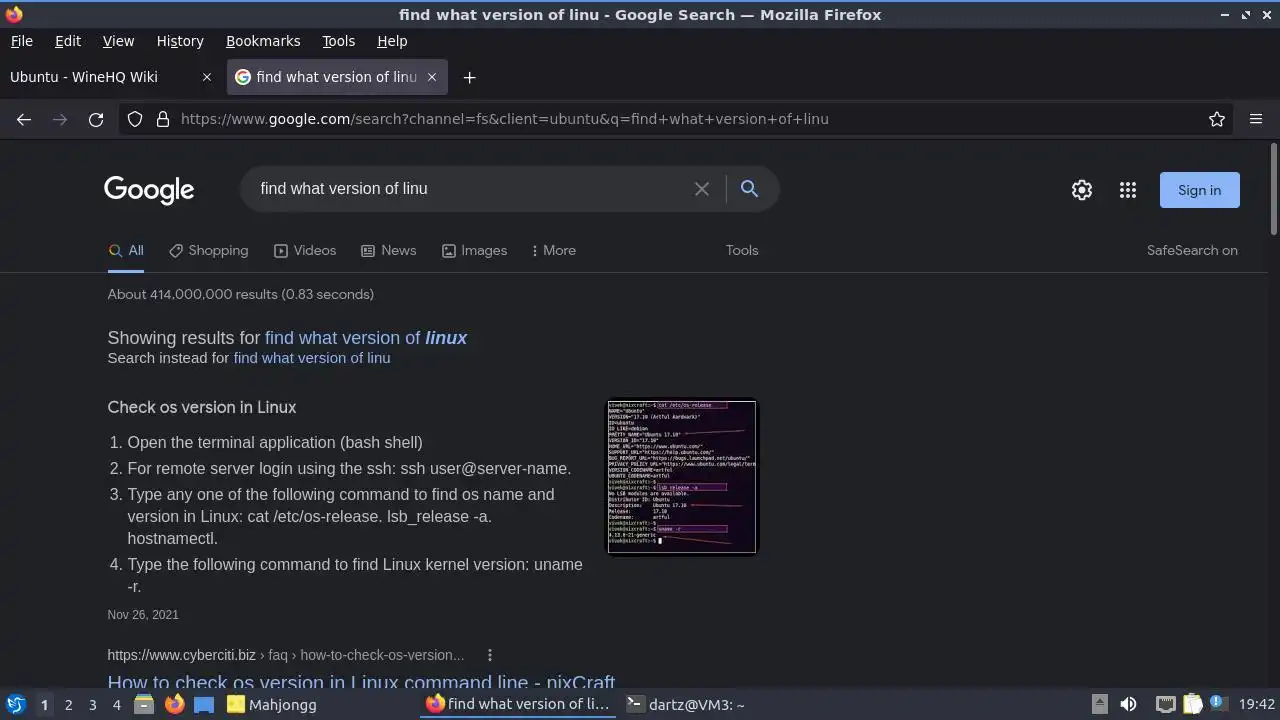Viewport: 1280px width, 720px height.
Task: Click the terminal screenshot thumbnail
Action: click(x=682, y=476)
